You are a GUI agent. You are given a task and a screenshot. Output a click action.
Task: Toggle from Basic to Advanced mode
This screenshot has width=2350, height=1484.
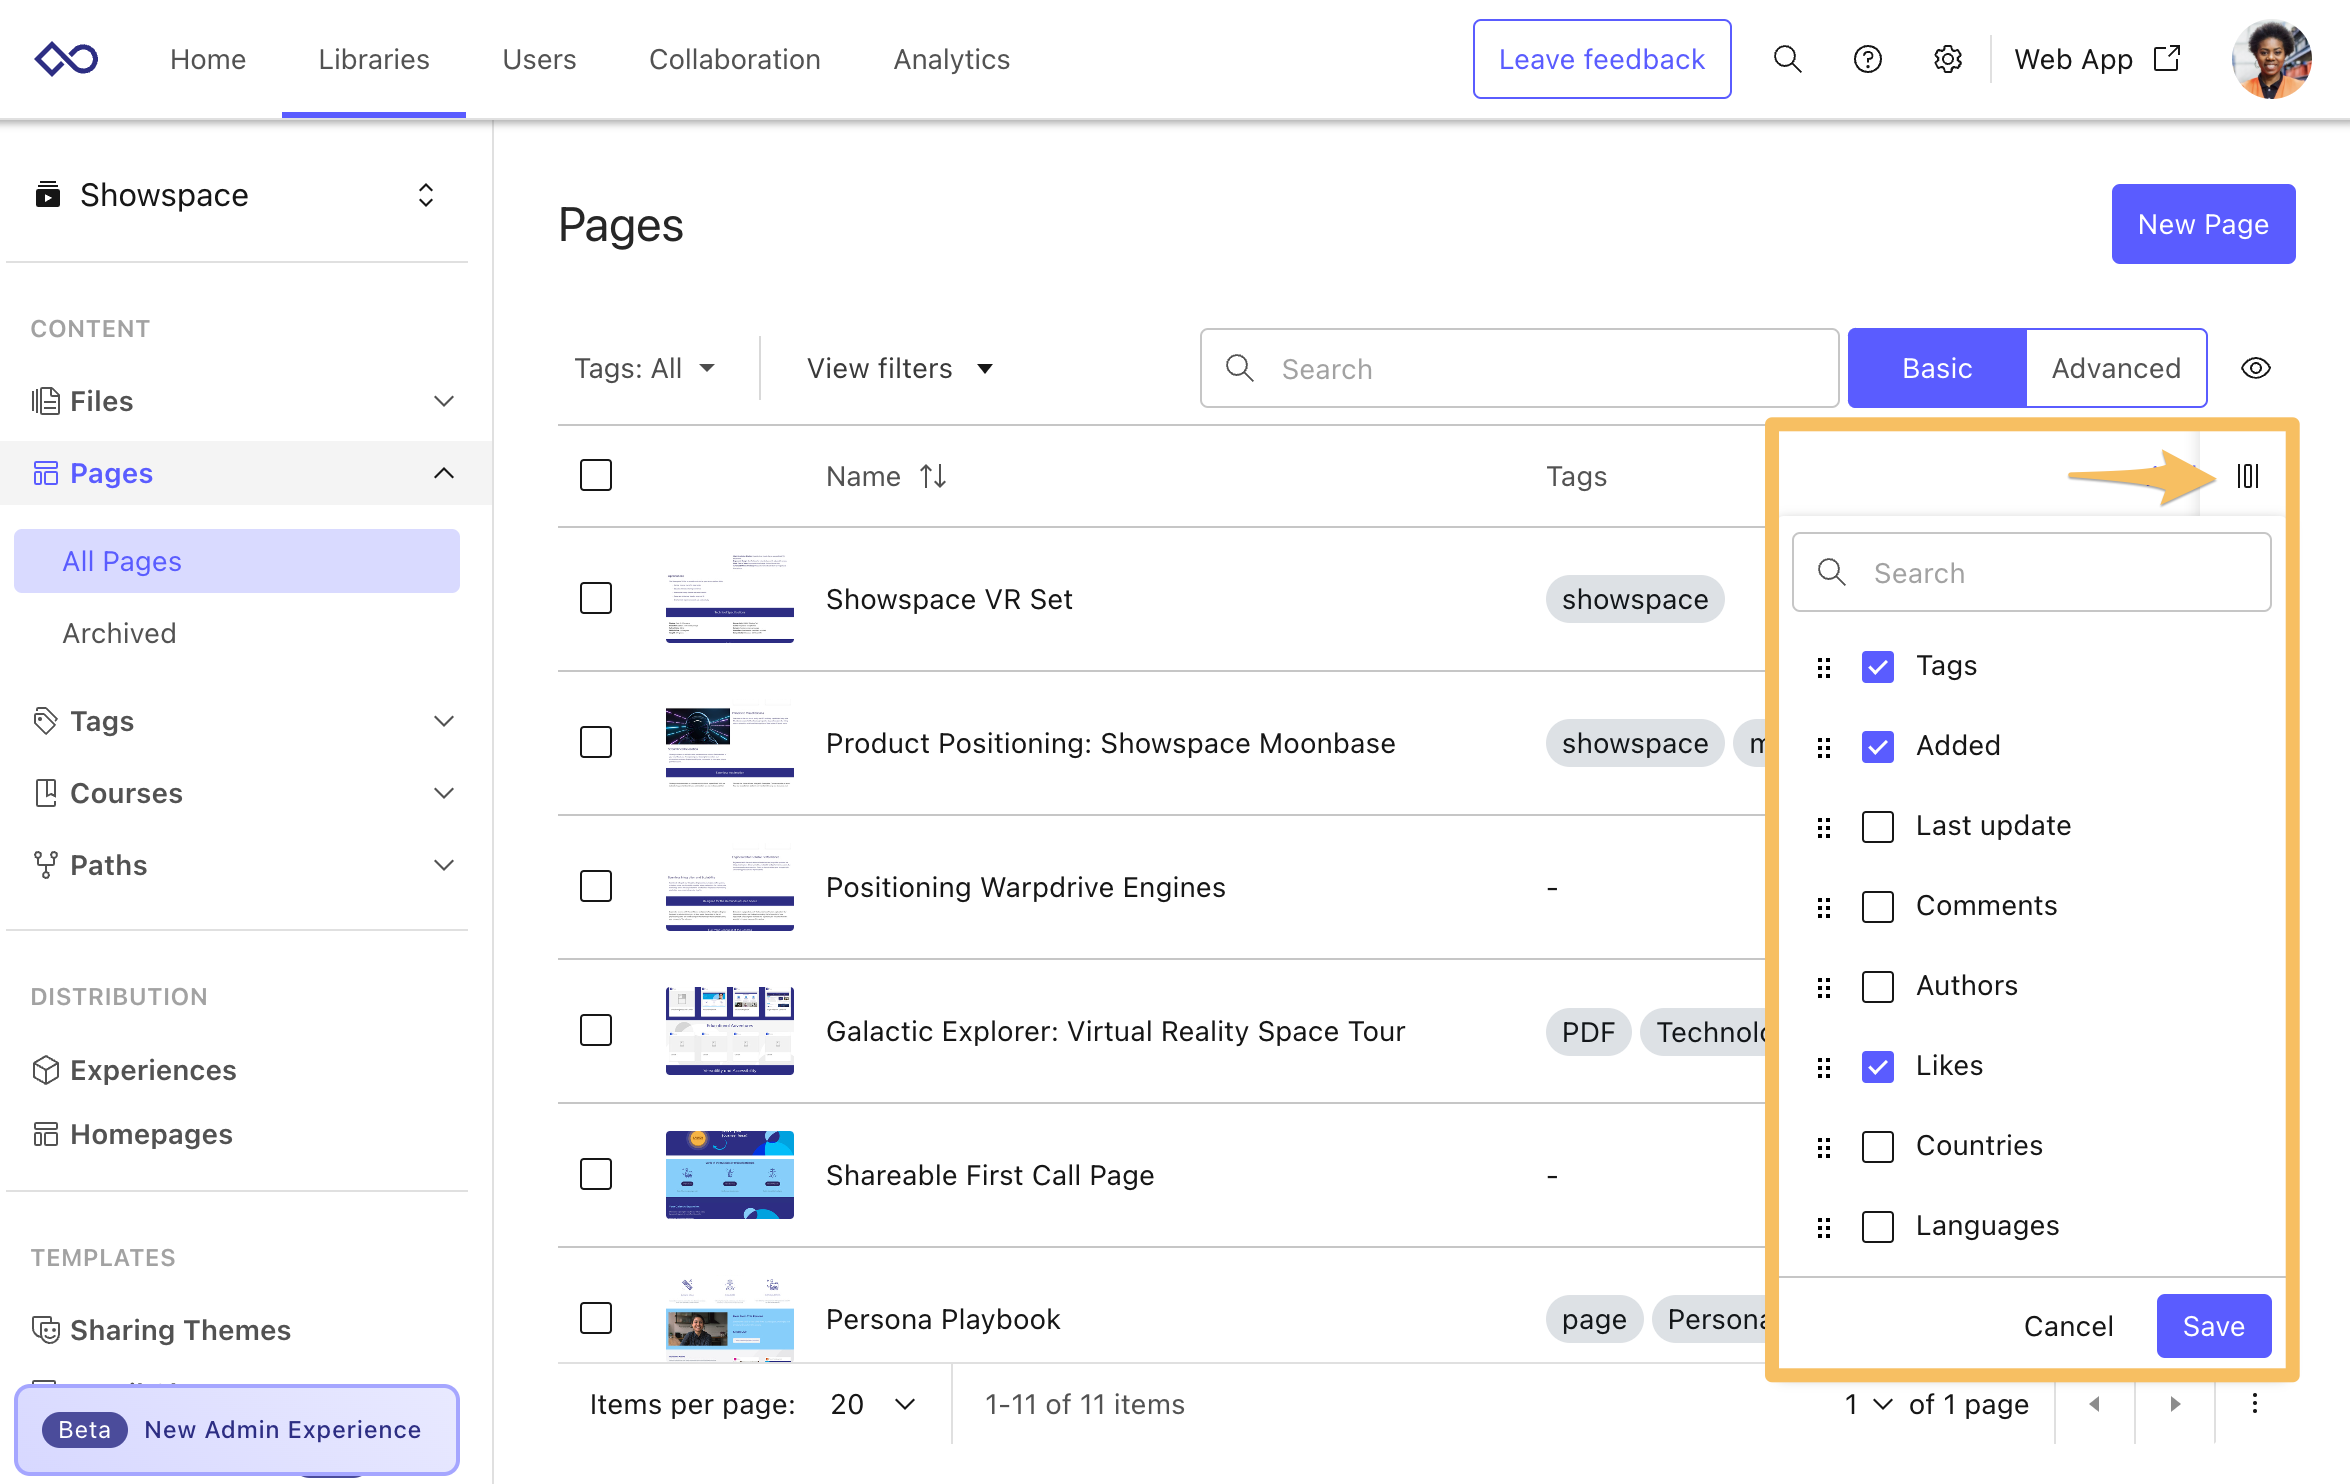2116,367
